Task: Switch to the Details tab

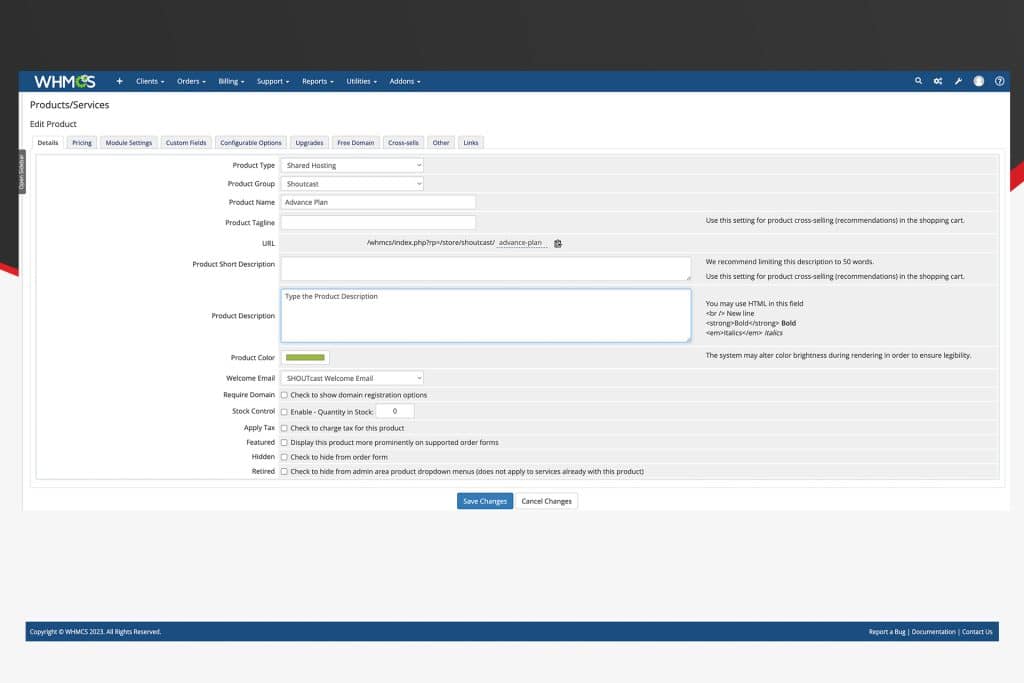Action: pyautogui.click(x=48, y=142)
